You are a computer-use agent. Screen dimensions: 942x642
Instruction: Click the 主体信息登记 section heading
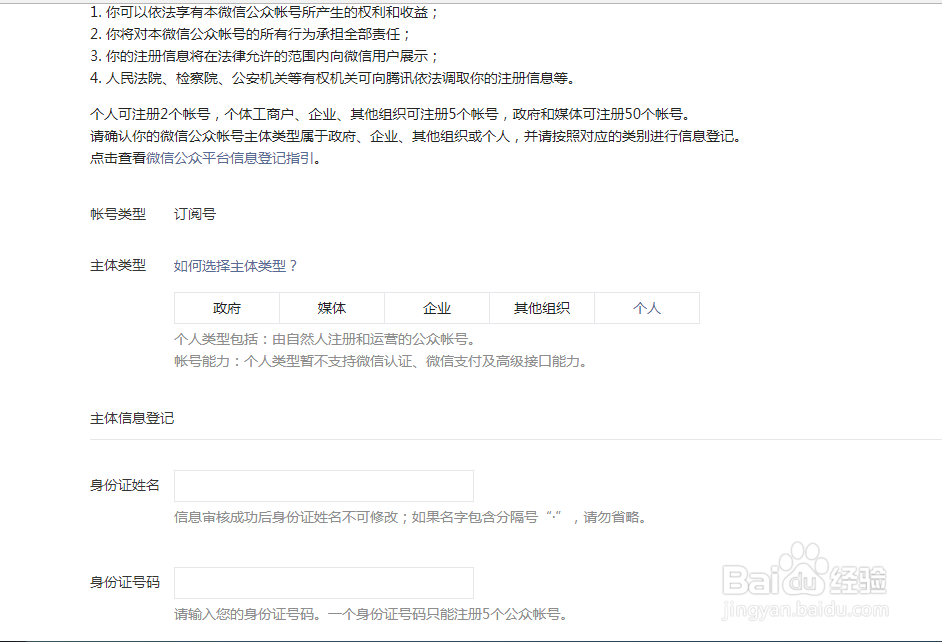point(132,419)
